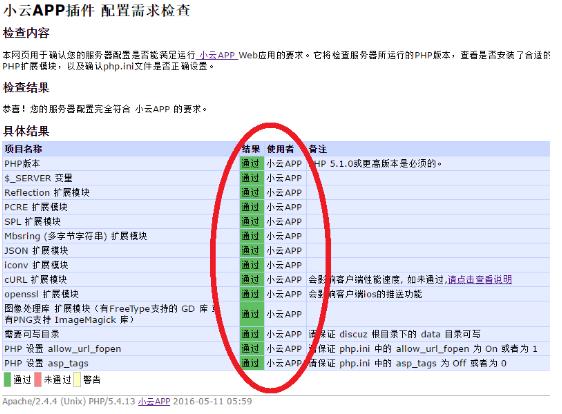The image size is (562, 414).
Task: Click the Mbsring 扩展模块 row name
Action: (76, 236)
